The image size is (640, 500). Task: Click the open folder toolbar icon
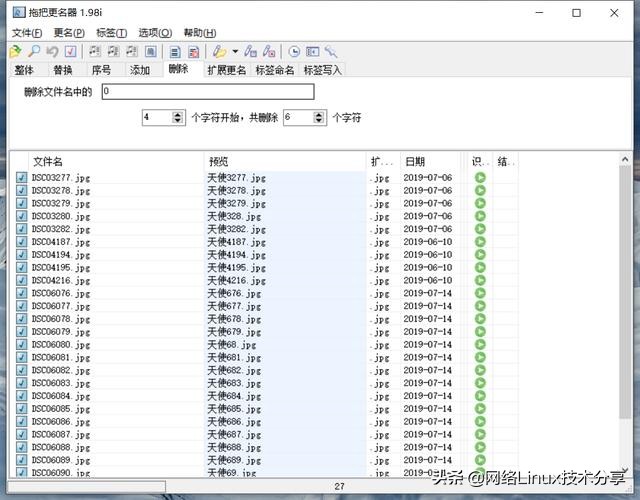point(15,51)
